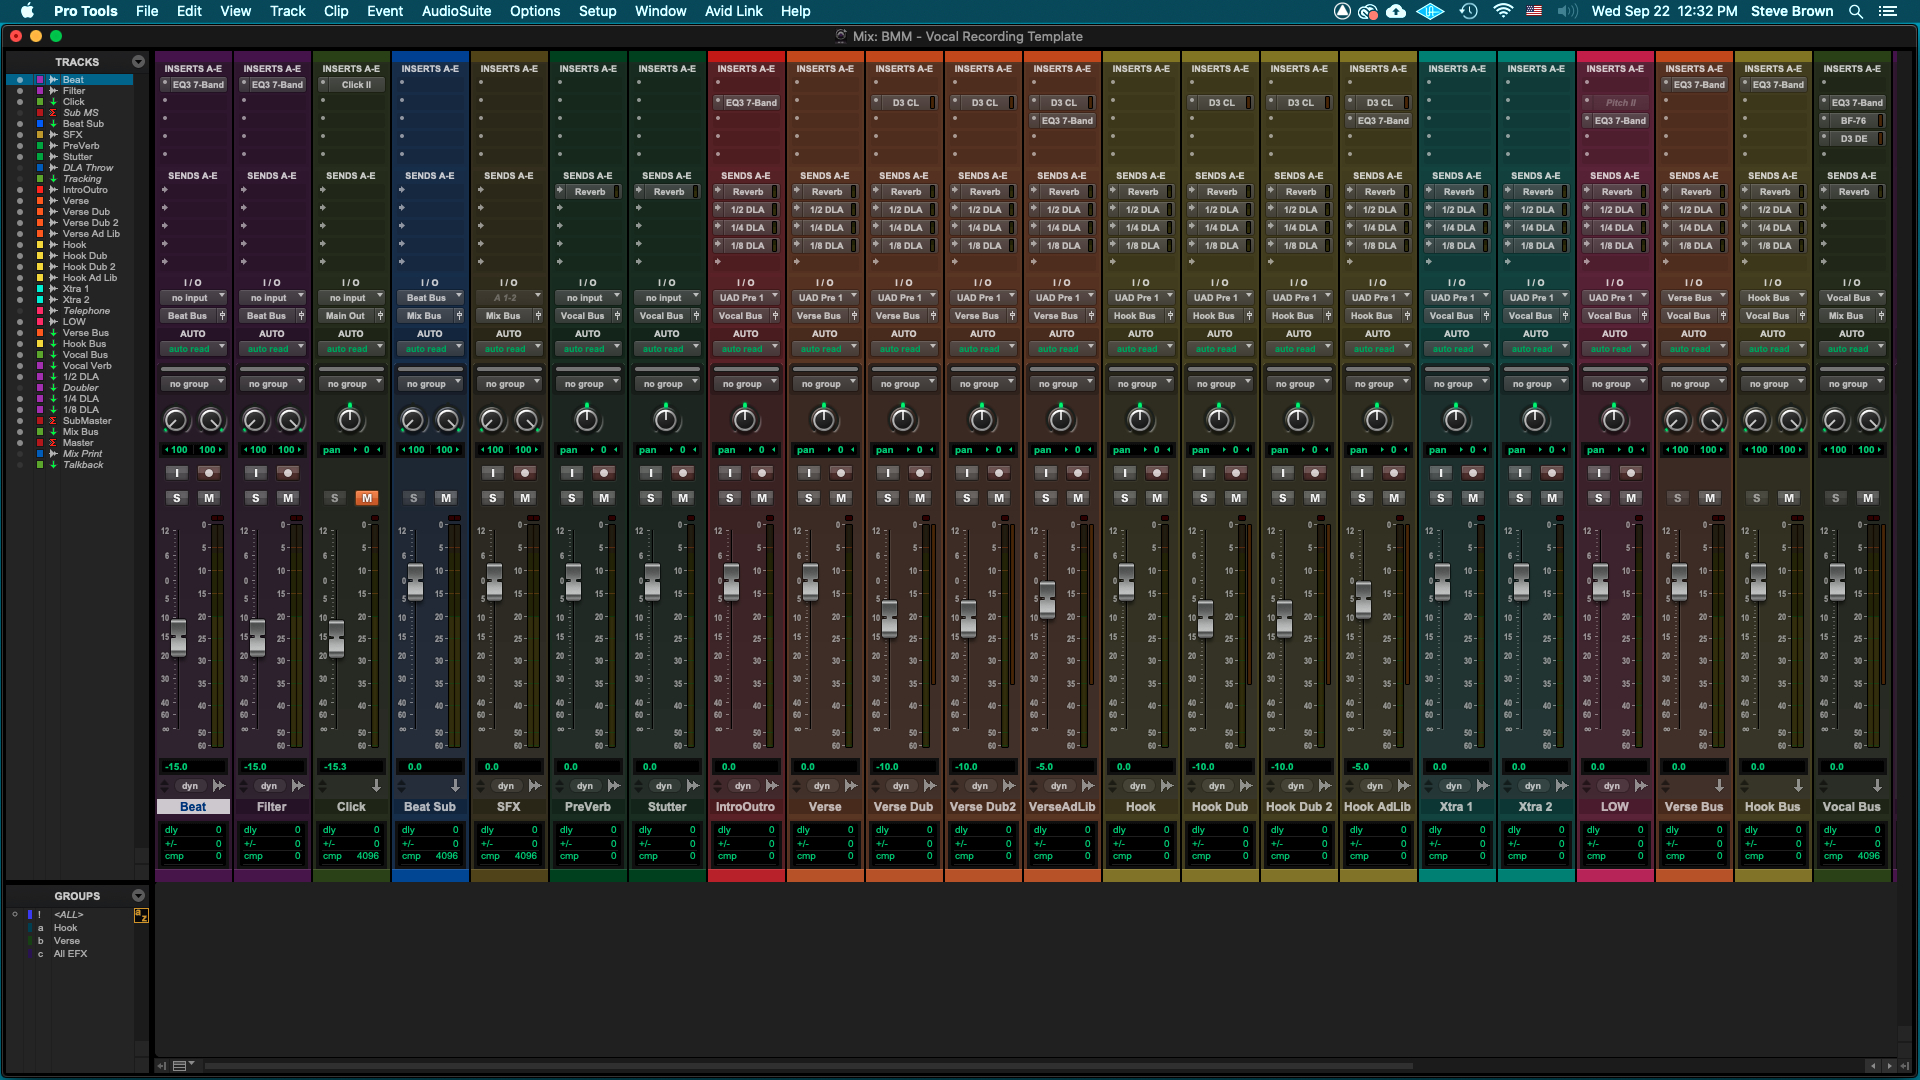Open the AudioSuite menu

tap(456, 11)
